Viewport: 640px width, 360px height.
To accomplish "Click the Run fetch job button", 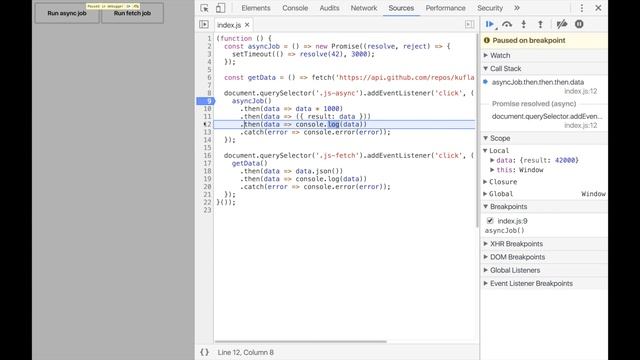I will pyautogui.click(x=132, y=13).
